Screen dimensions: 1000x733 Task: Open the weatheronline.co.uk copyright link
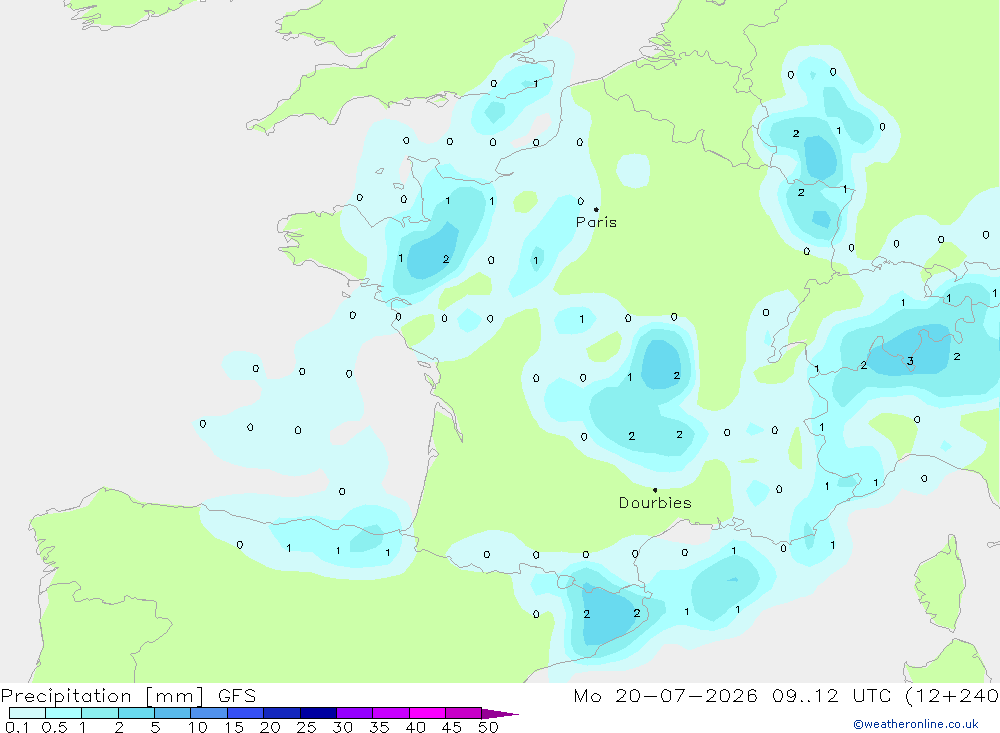pos(916,724)
